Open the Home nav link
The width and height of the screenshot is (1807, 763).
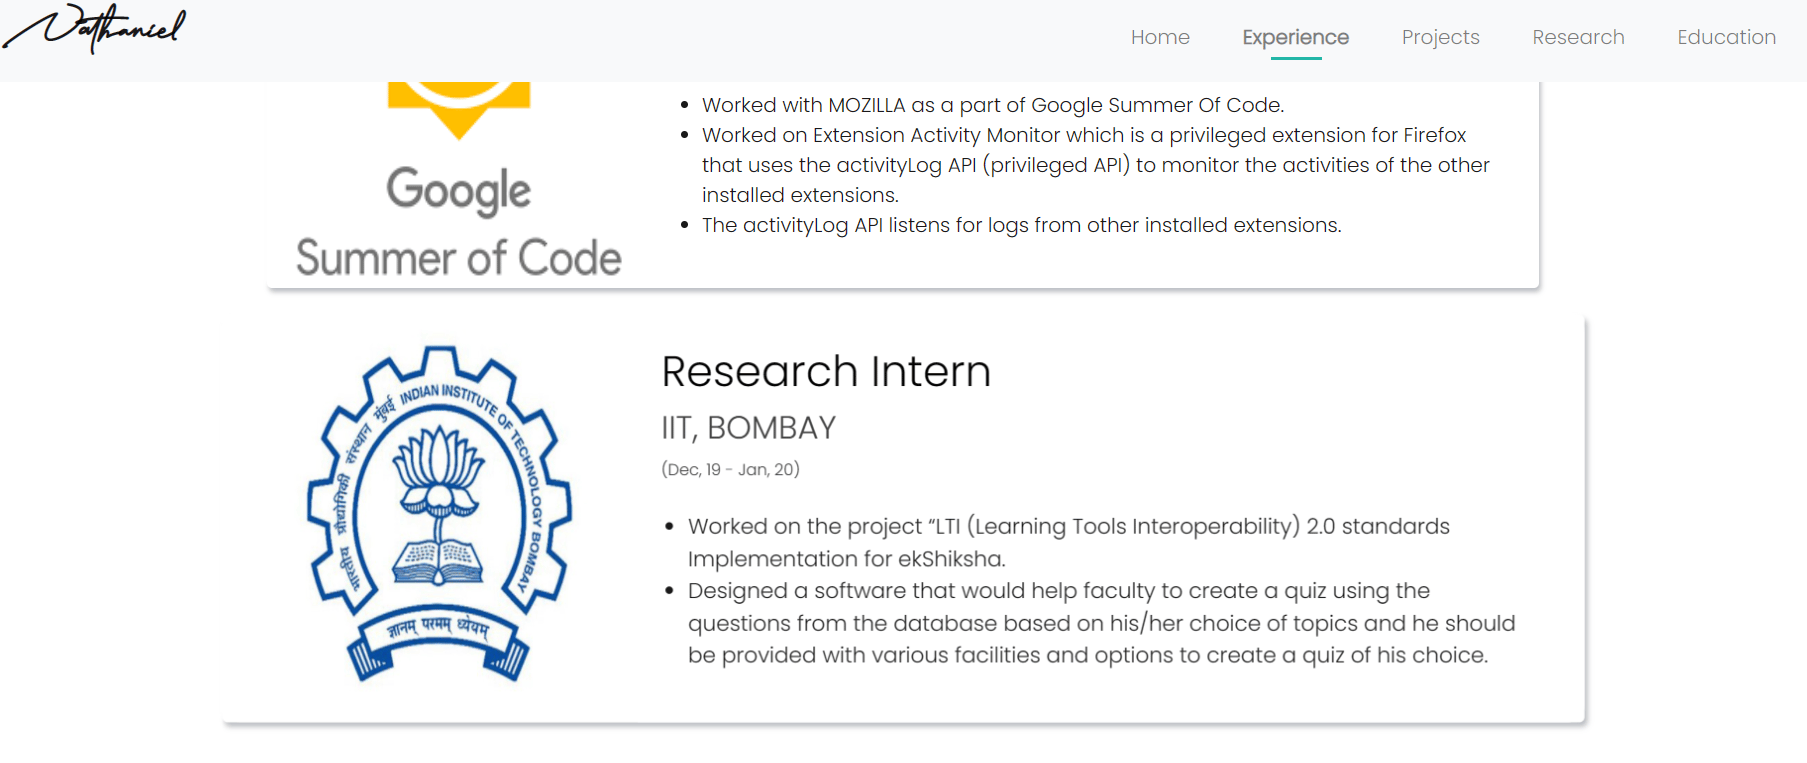pyautogui.click(x=1160, y=37)
